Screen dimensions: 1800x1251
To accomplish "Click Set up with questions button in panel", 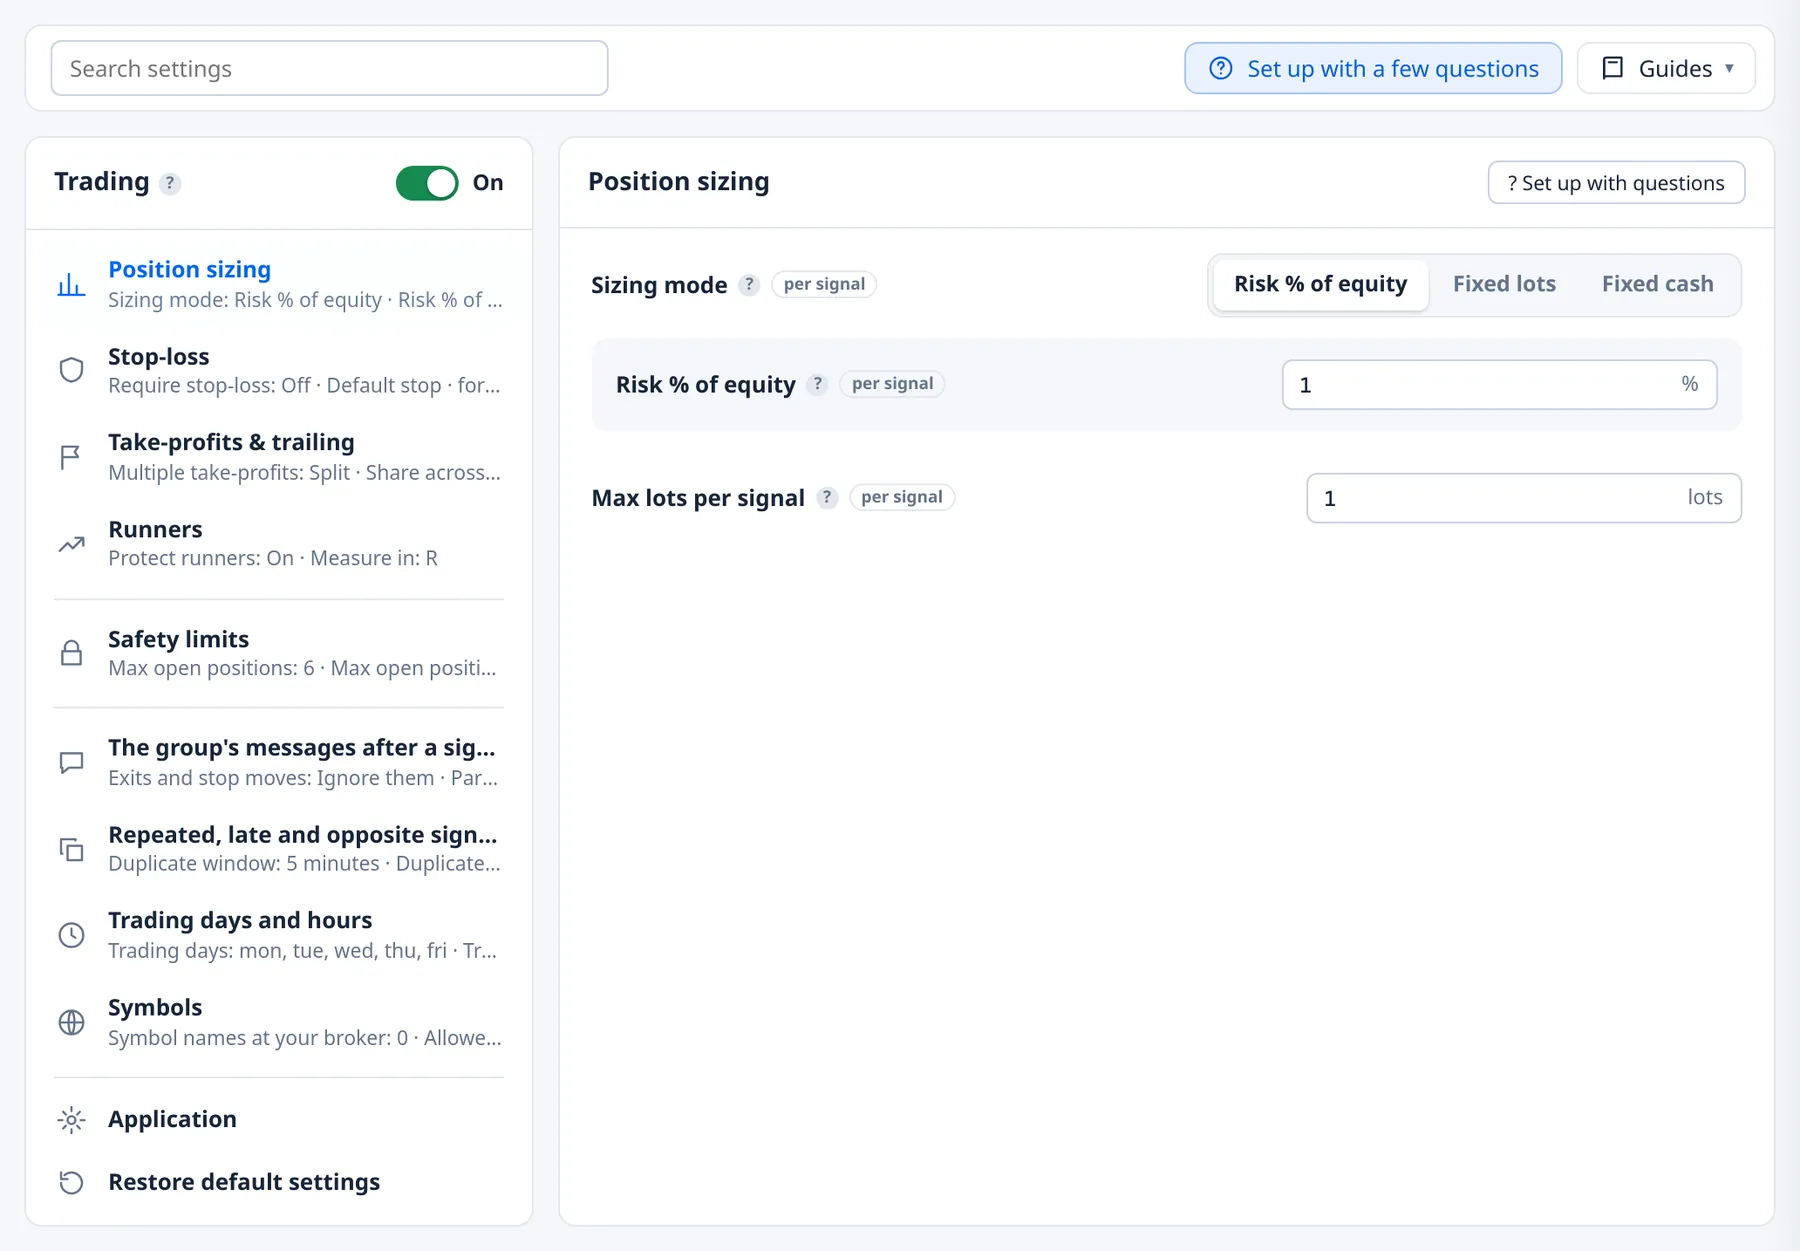I will (x=1616, y=183).
